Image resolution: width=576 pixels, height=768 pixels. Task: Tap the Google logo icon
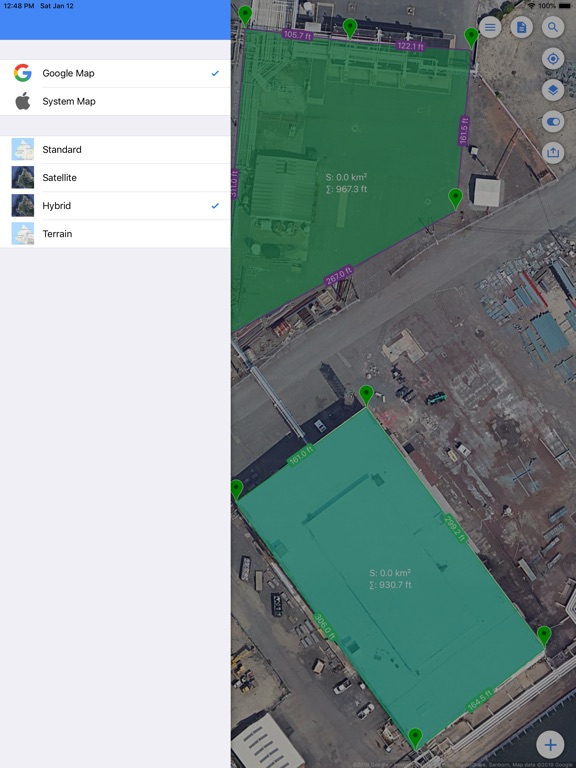(23, 73)
